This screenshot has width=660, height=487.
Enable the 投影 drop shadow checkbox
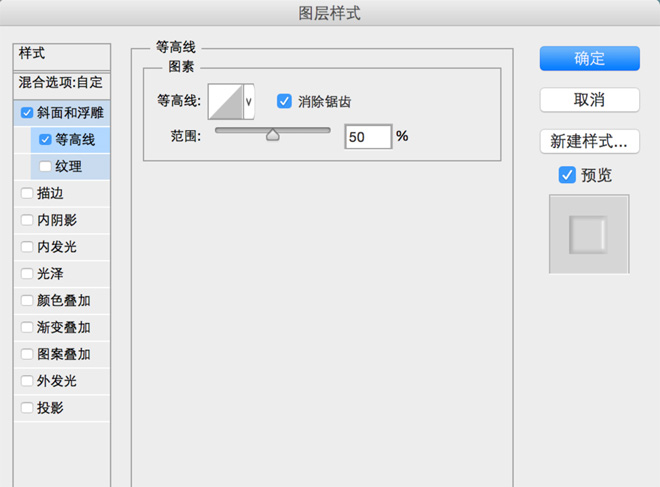pos(27,407)
